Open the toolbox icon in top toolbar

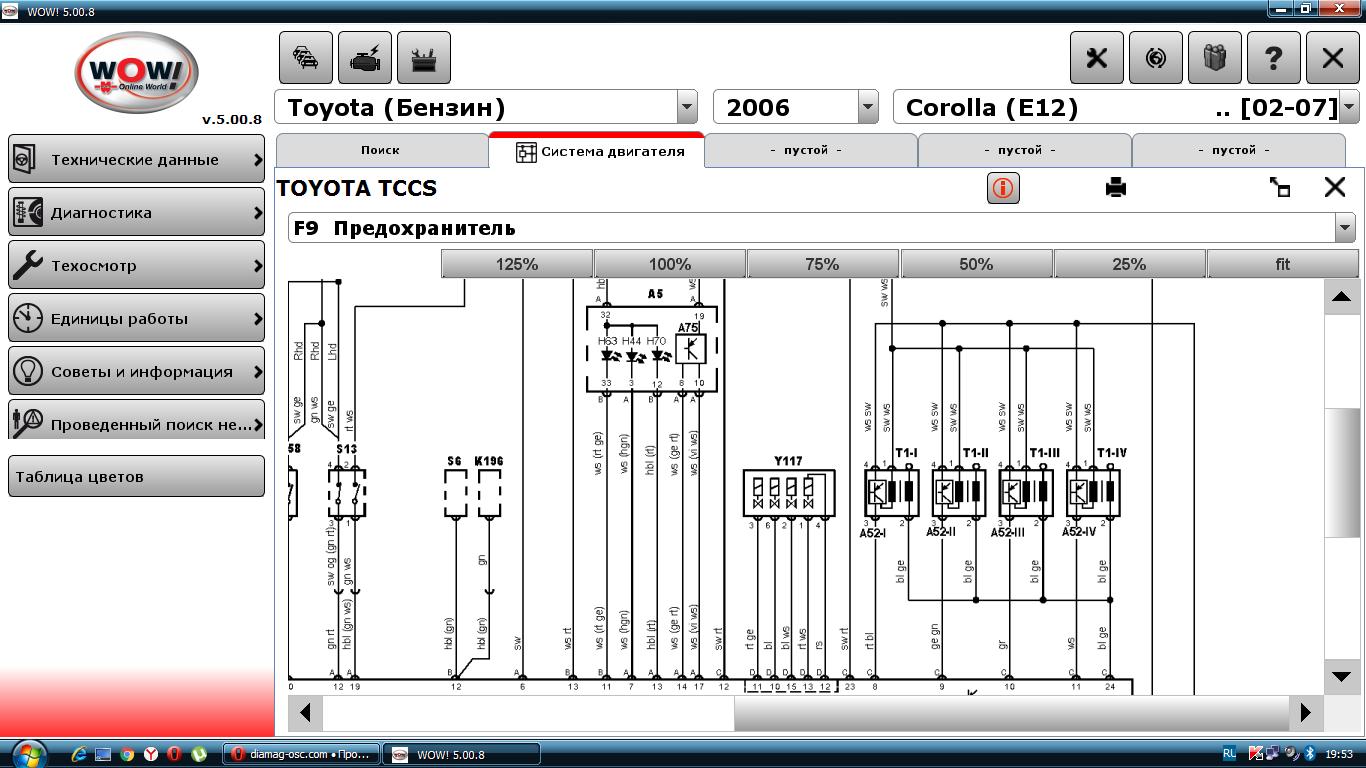point(424,58)
